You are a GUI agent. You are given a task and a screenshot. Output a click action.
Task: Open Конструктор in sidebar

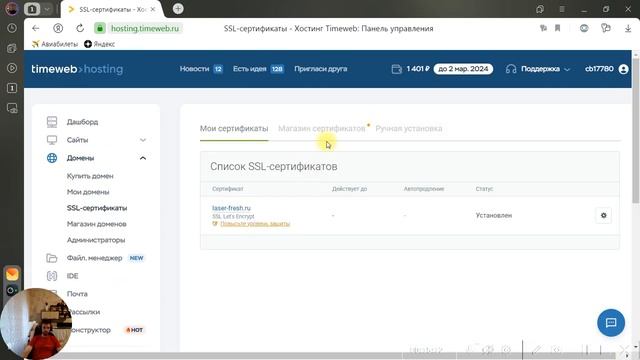coord(91,330)
